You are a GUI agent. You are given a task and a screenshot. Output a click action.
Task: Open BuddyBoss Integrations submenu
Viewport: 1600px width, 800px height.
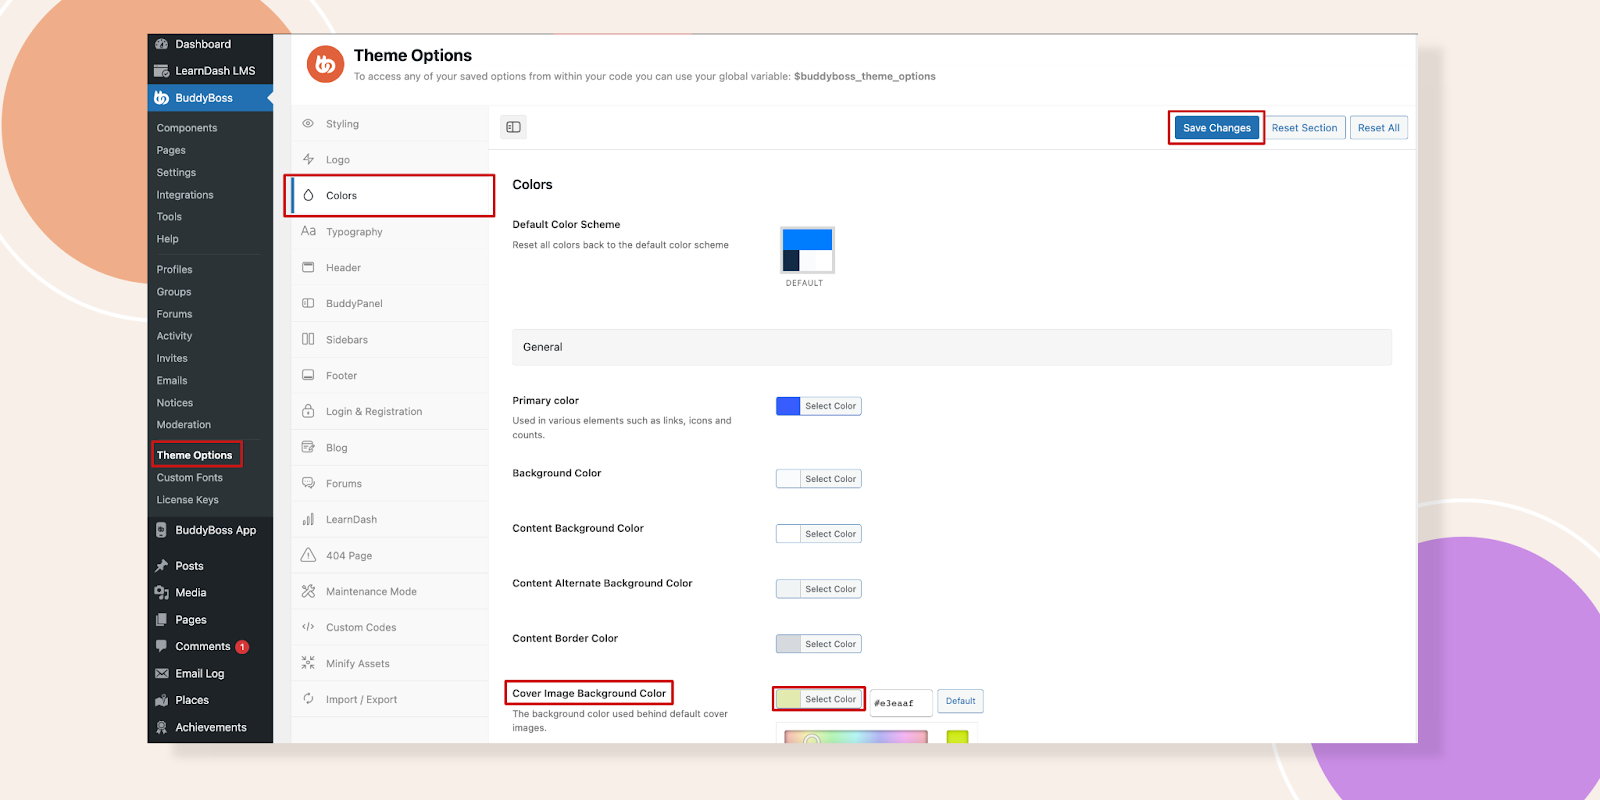tap(185, 195)
